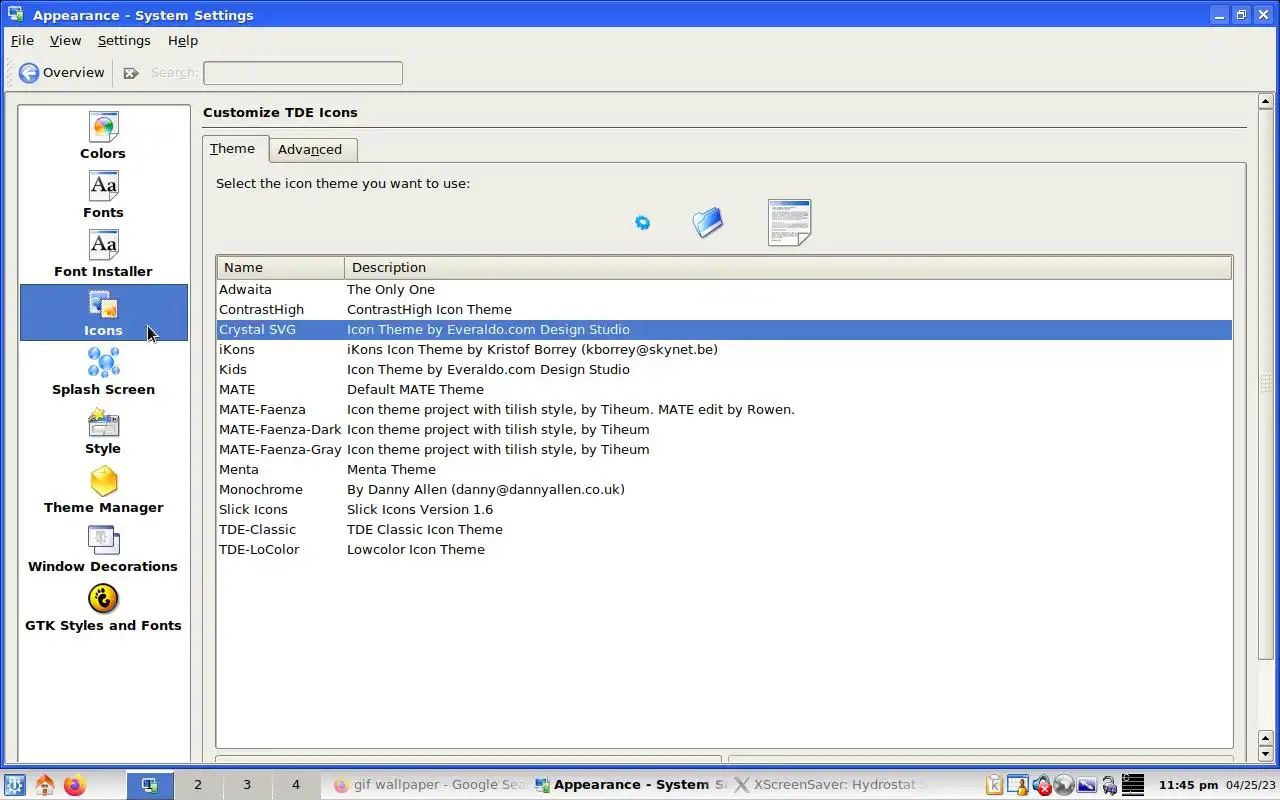Switch to virtual desktop 3
This screenshot has width=1280, height=800.
[247, 785]
